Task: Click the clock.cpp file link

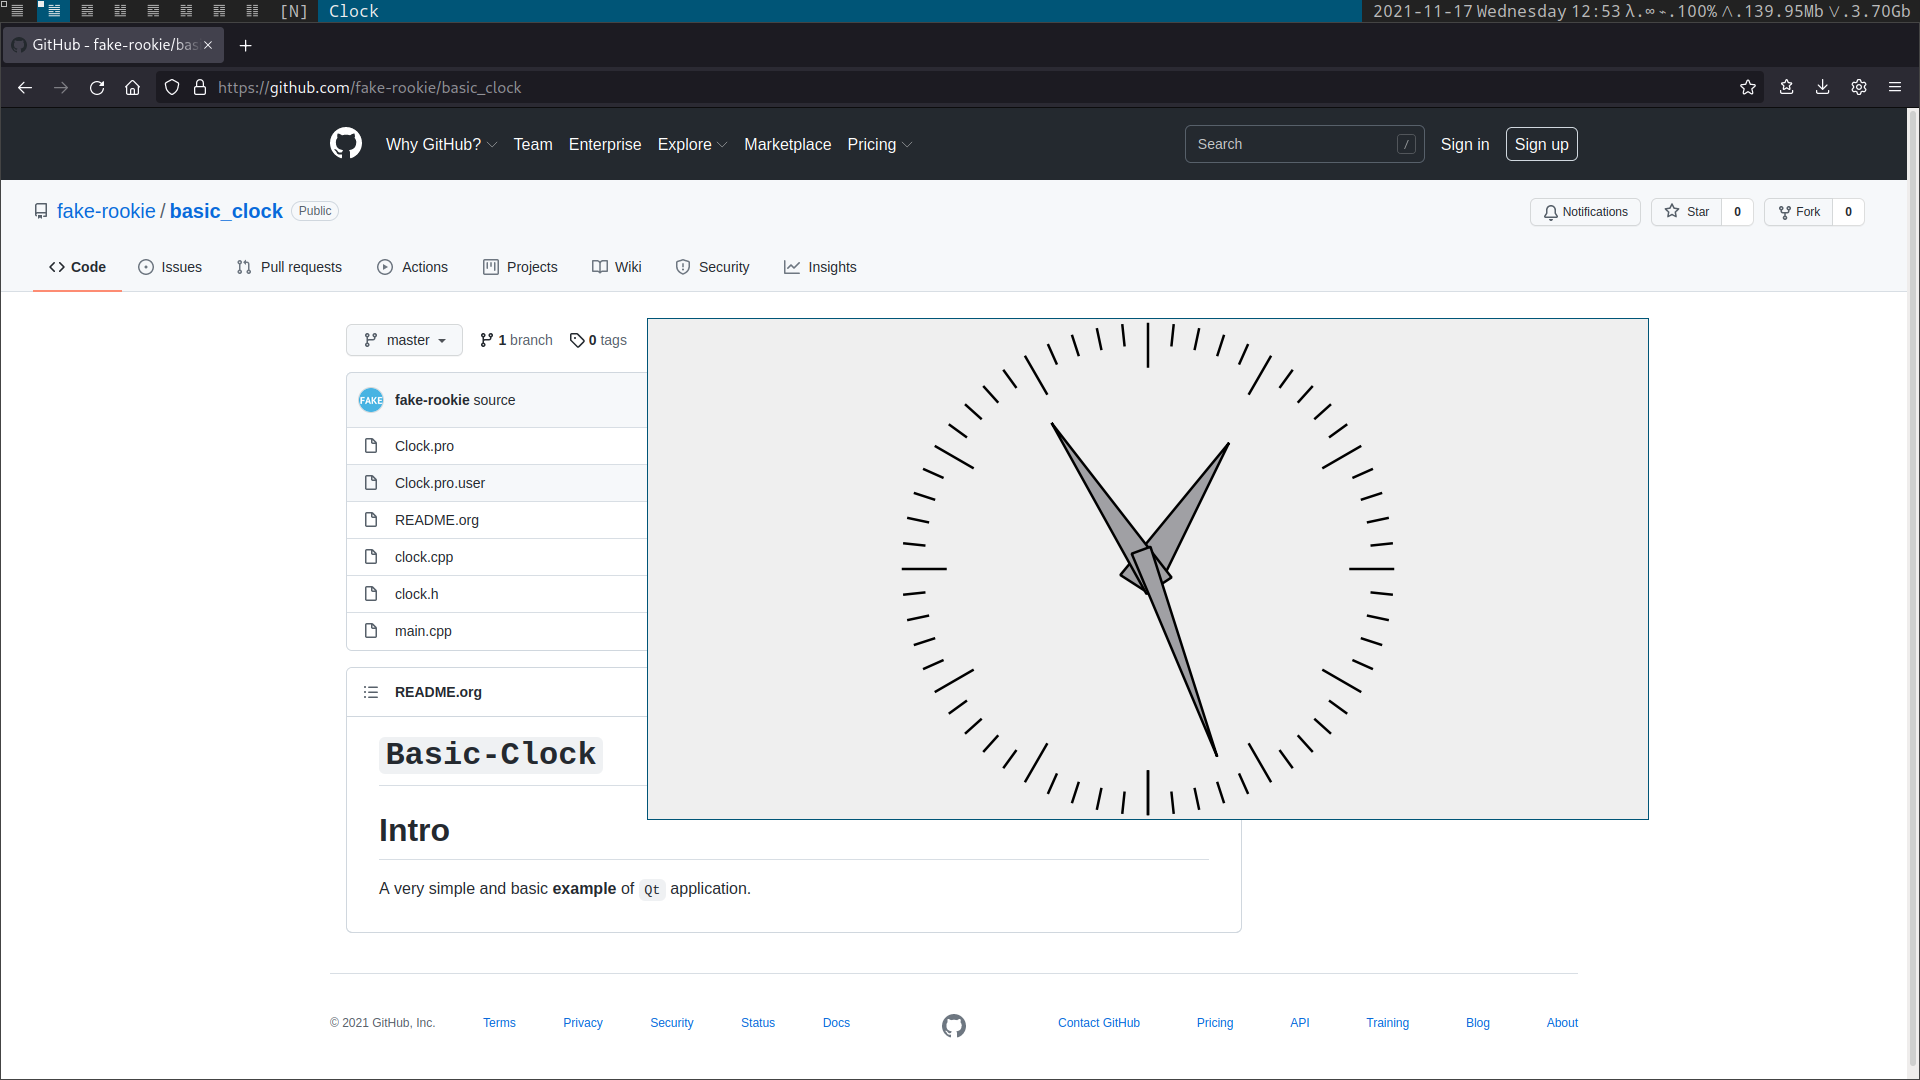Action: tap(423, 555)
